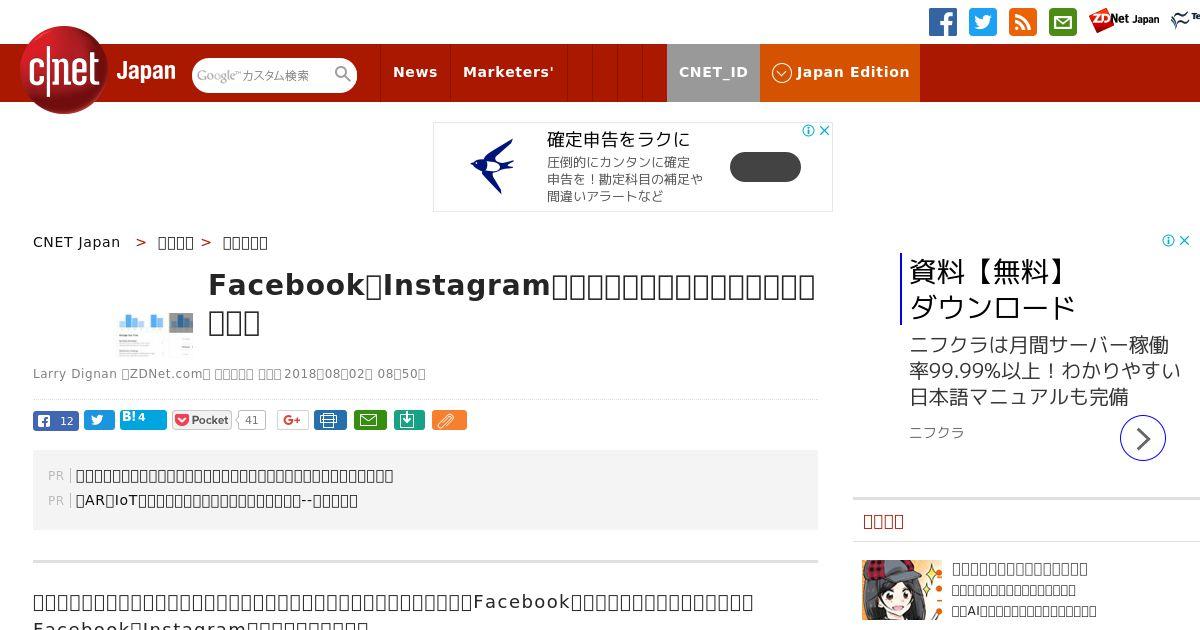Click the circular arrow button in sidebar ad
Screen dimensions: 1200x630
1143,438
